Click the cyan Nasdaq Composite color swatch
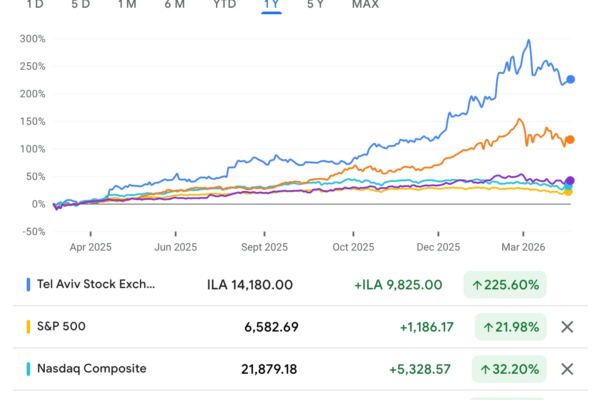 [x=28, y=369]
